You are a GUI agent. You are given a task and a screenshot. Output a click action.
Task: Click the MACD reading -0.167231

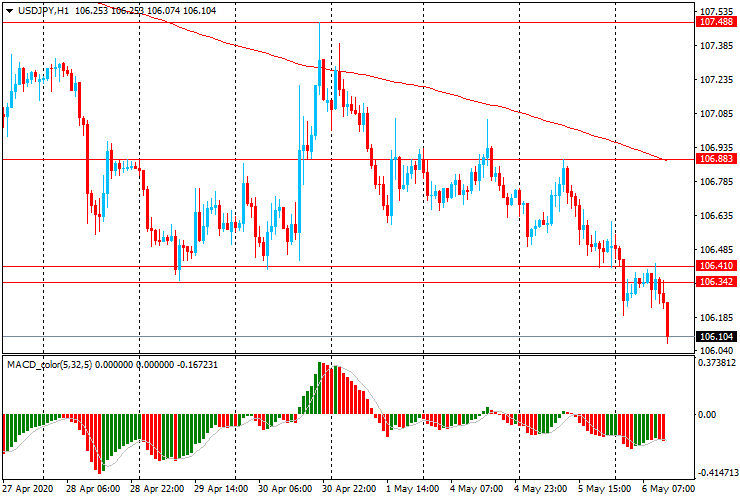197,364
